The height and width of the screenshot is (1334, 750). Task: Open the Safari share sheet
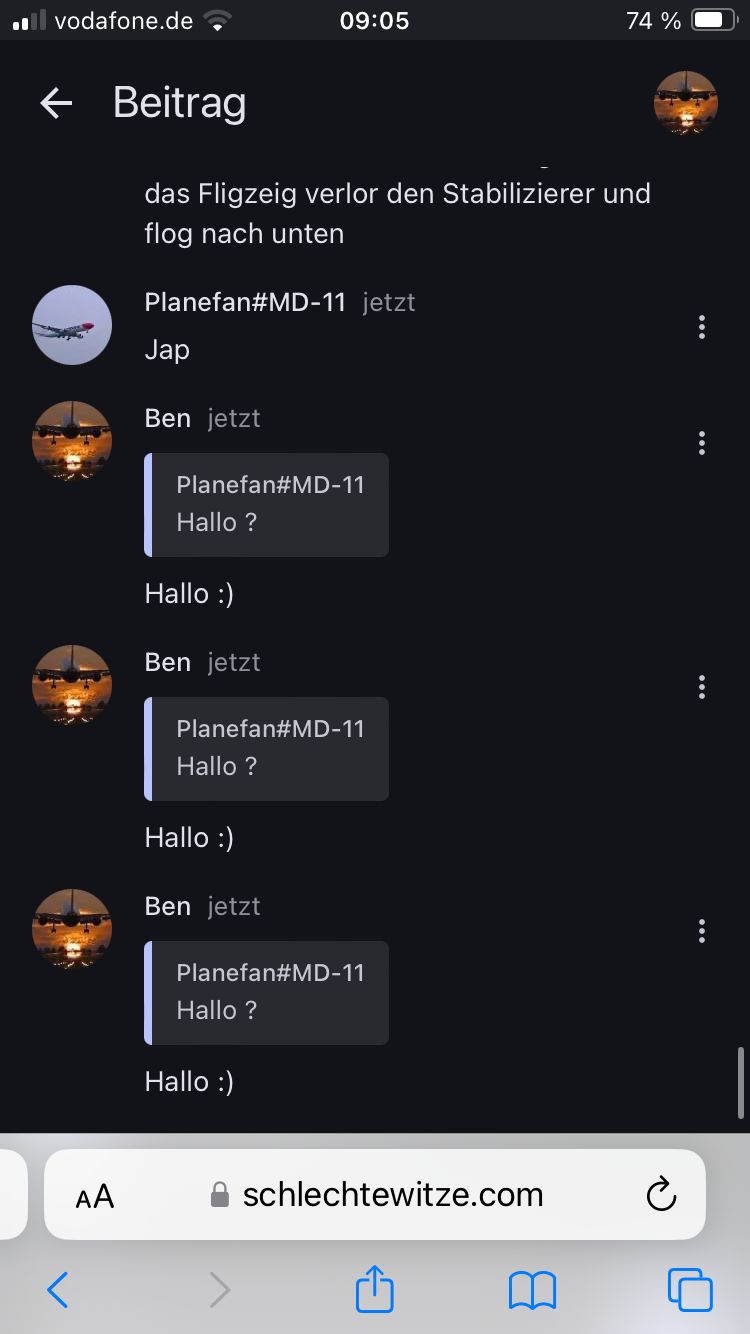coord(375,1289)
